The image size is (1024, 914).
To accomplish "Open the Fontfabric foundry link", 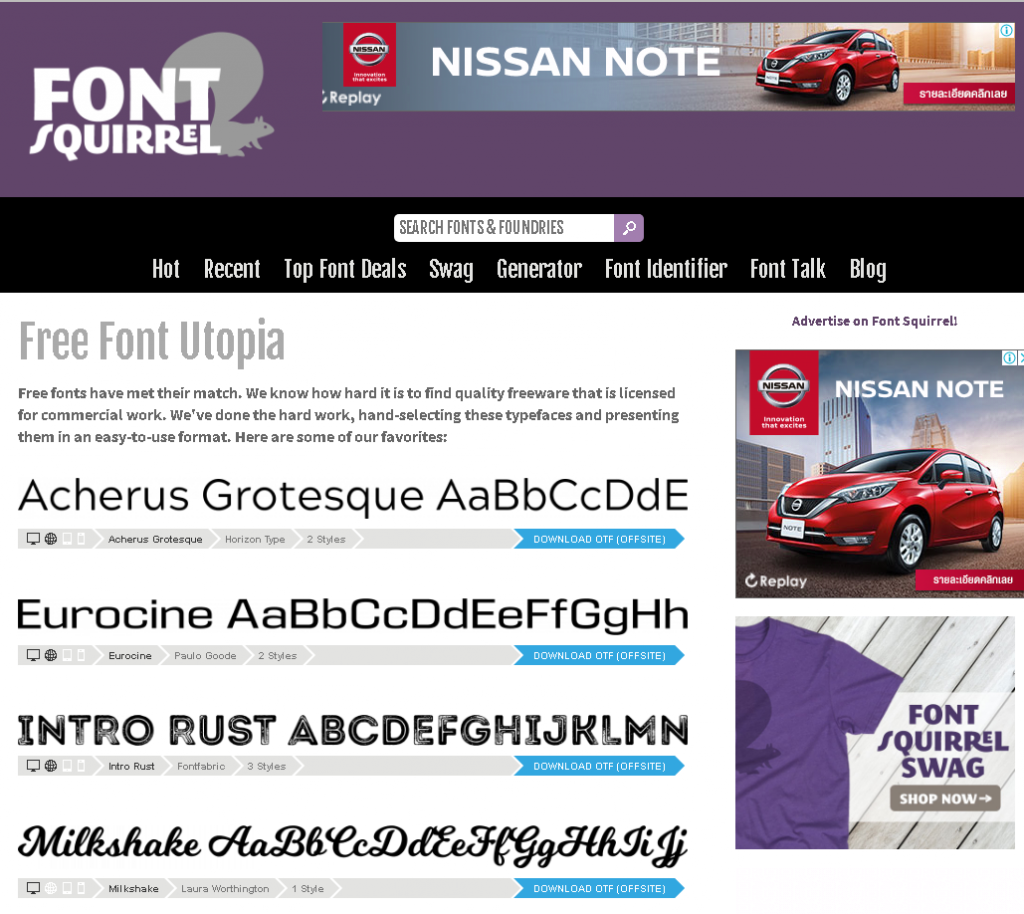I will click(201, 766).
